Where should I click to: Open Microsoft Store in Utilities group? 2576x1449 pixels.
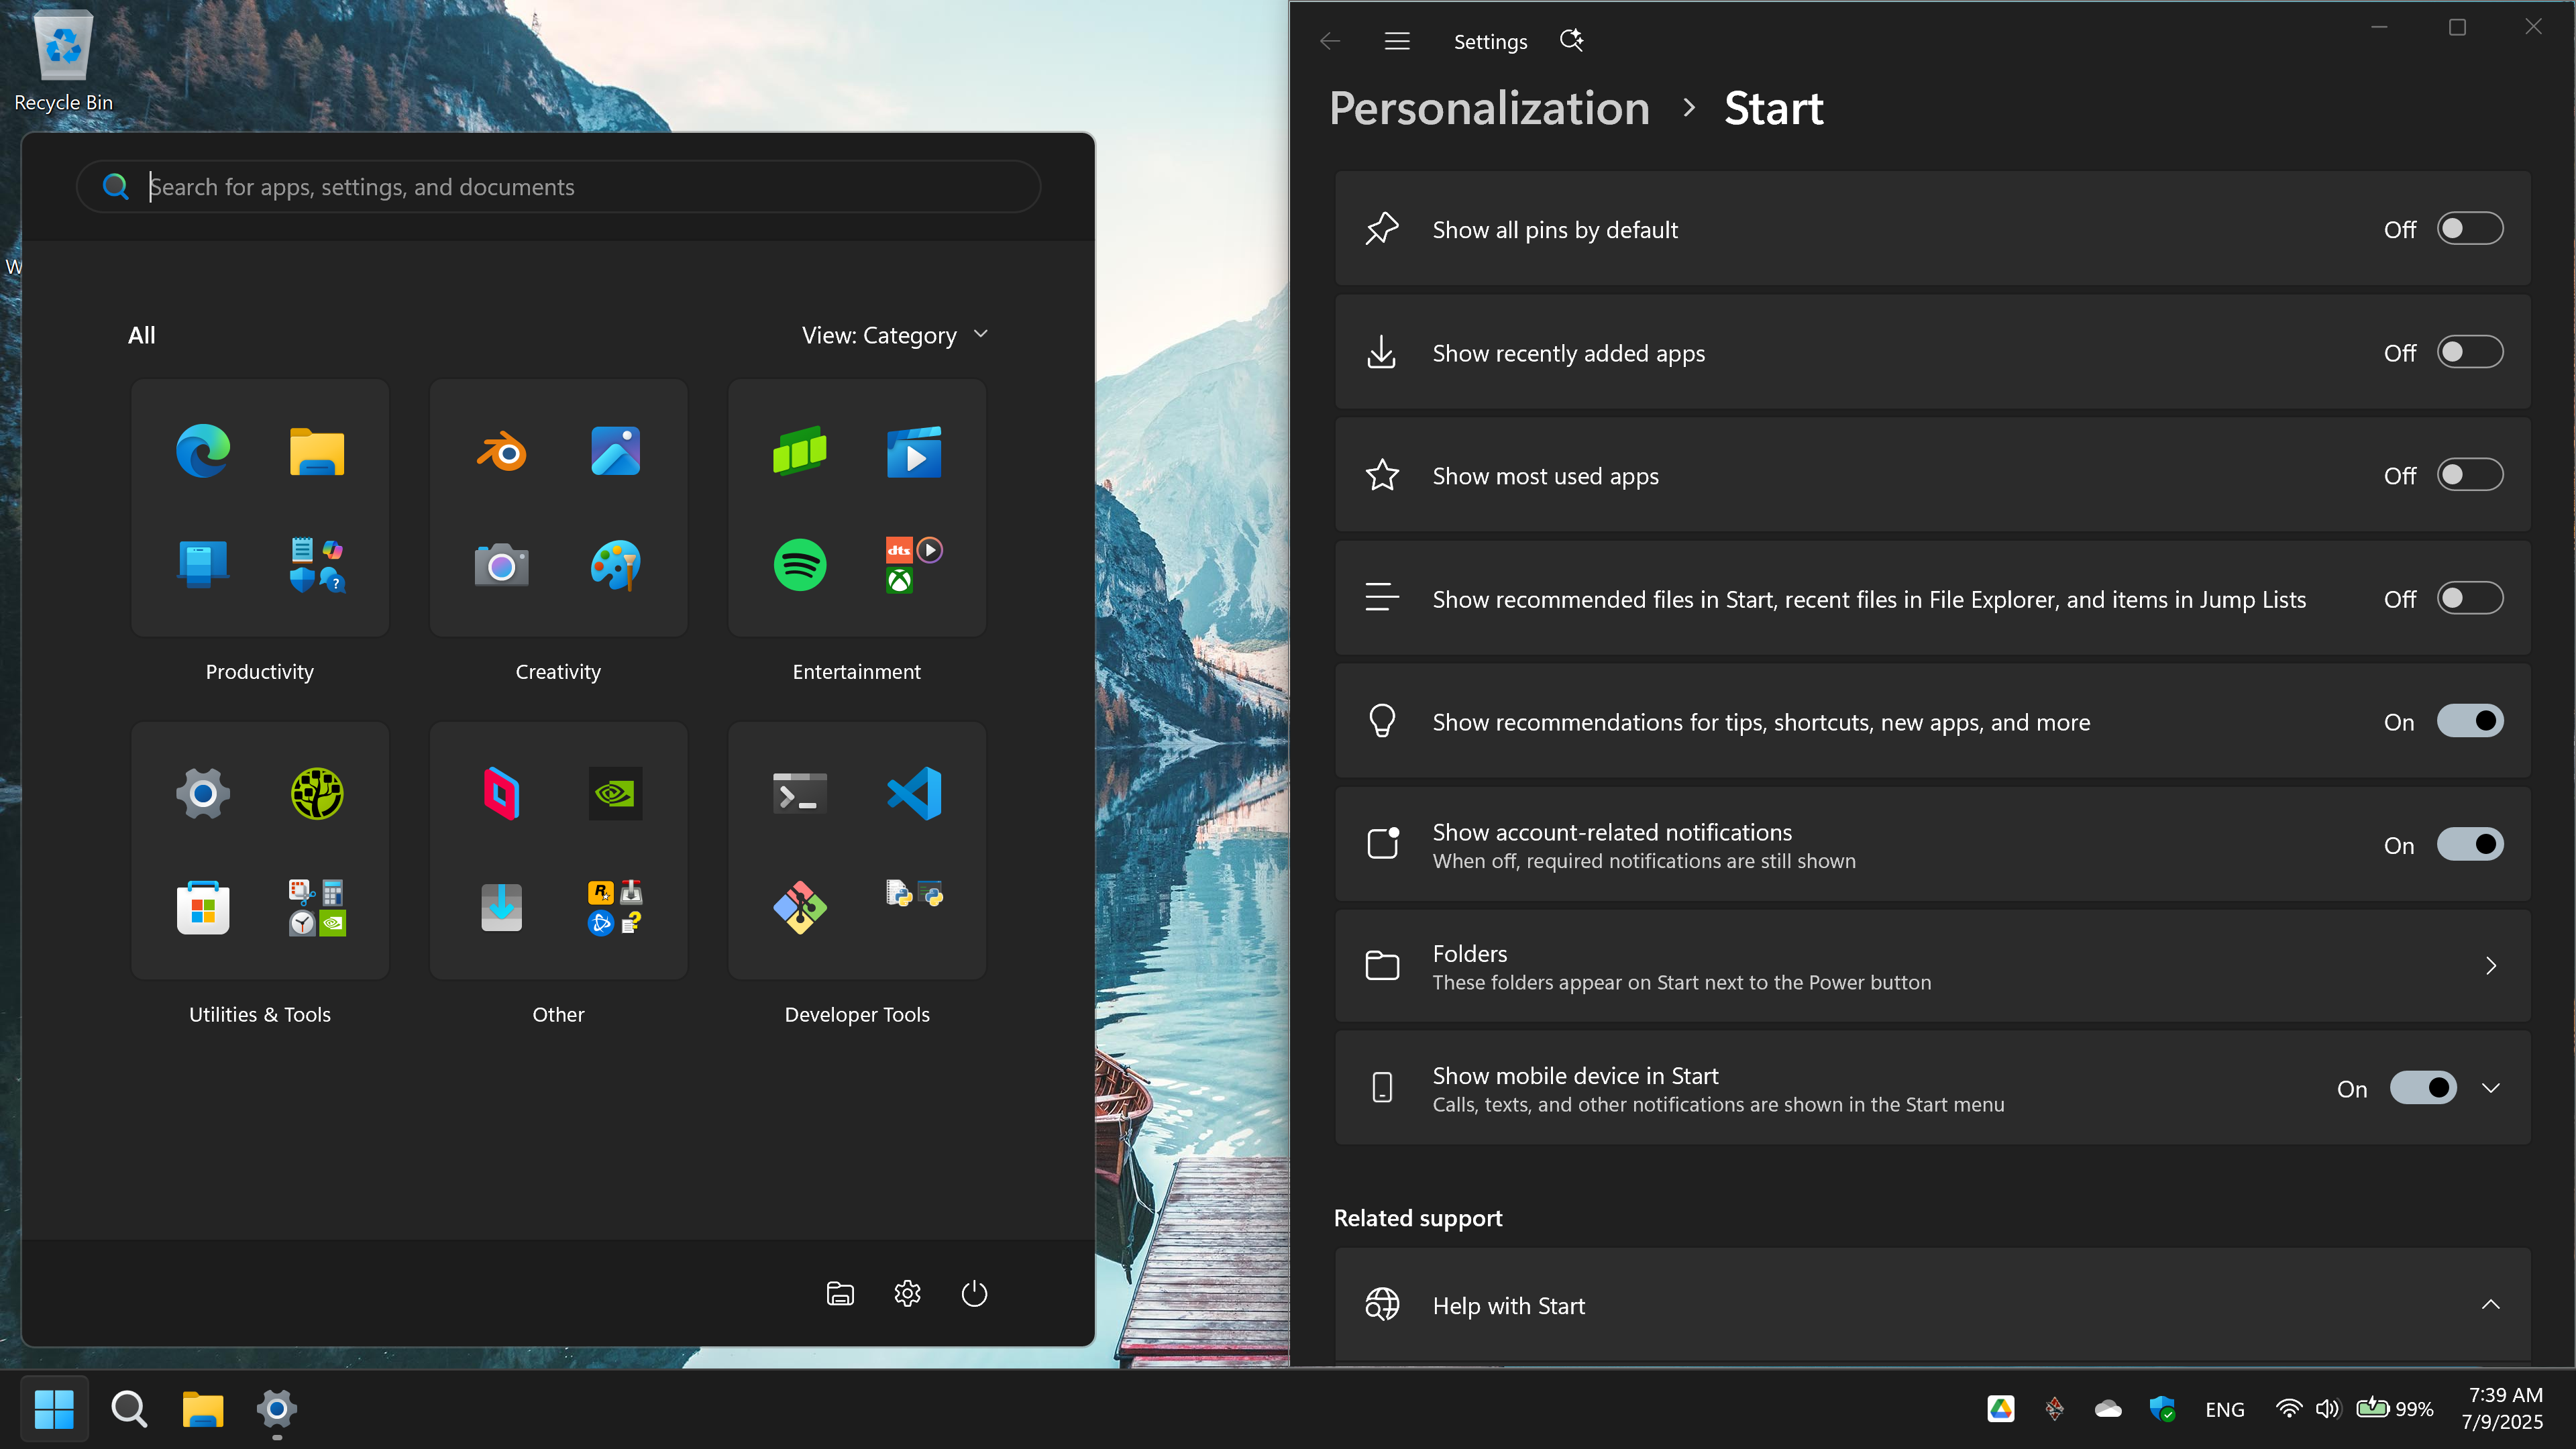click(x=203, y=908)
